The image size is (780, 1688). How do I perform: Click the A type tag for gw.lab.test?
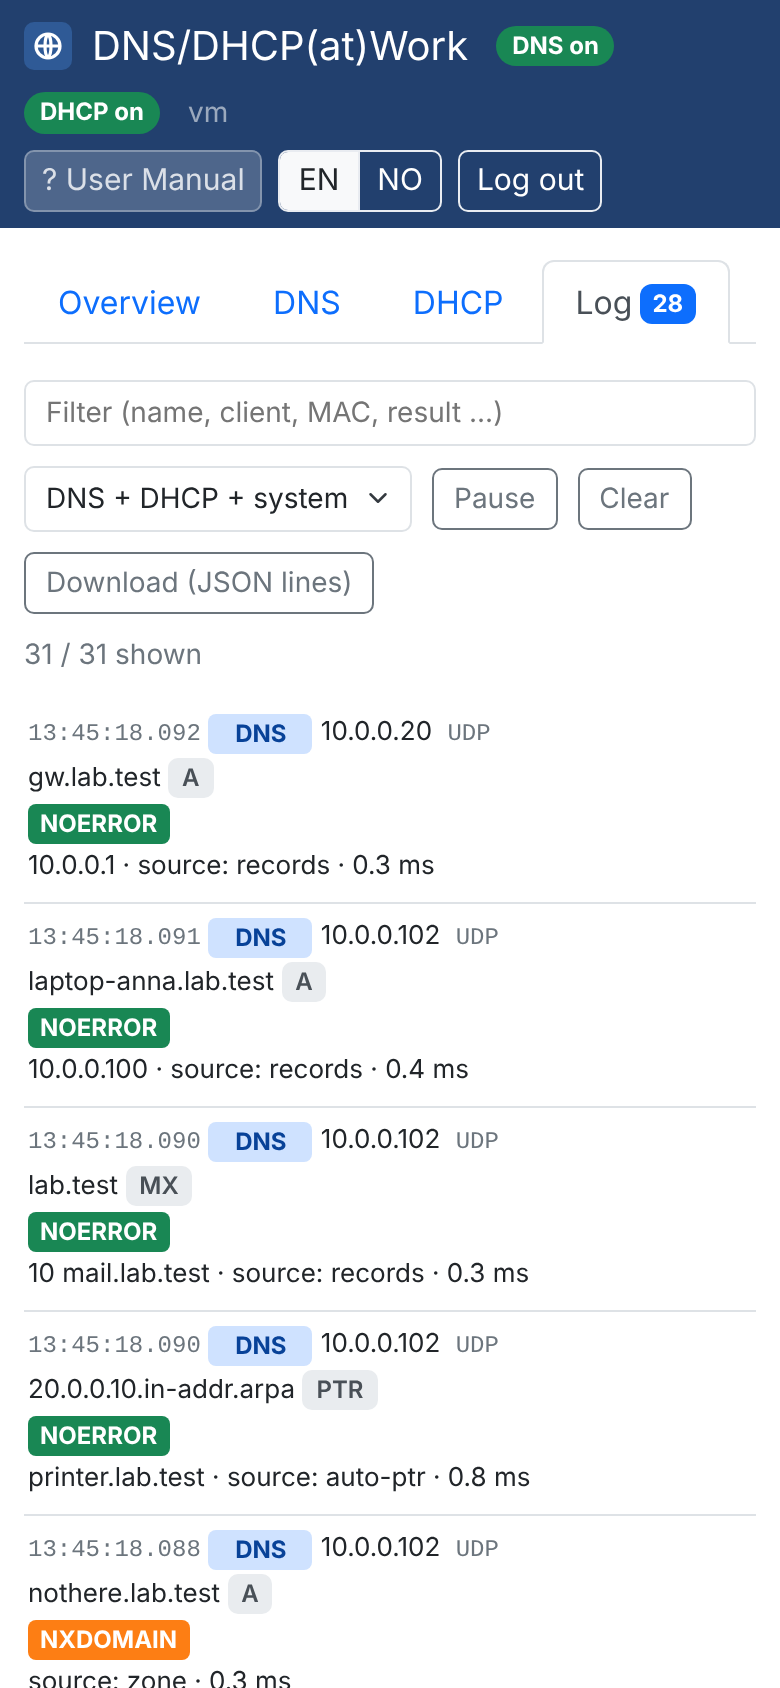(191, 778)
